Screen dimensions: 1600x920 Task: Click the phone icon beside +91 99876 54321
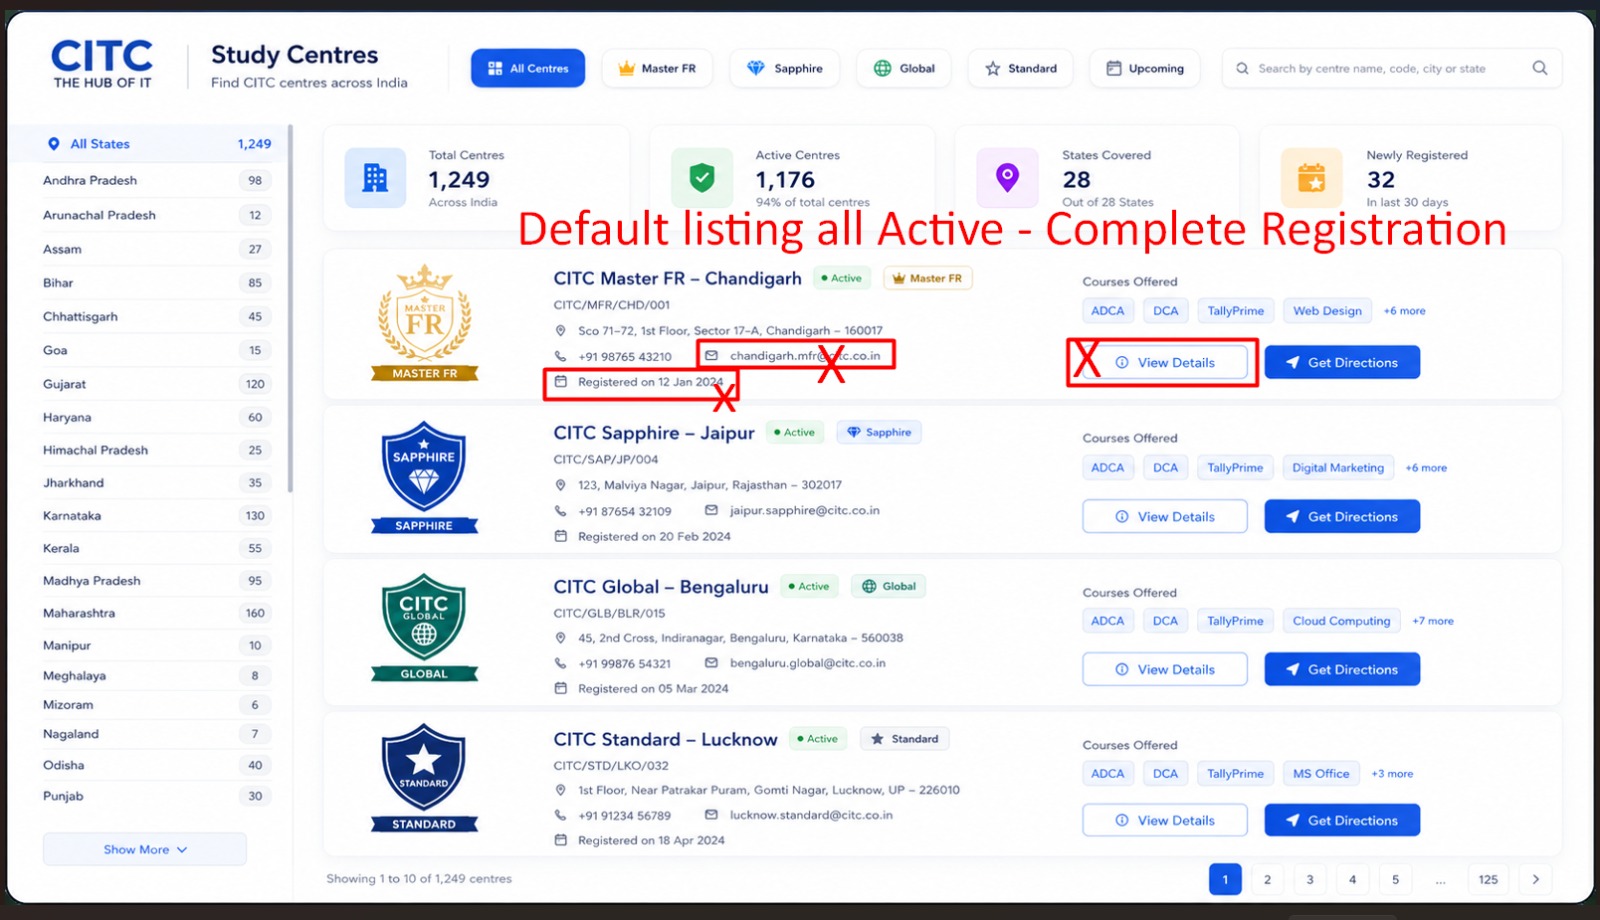click(x=561, y=663)
